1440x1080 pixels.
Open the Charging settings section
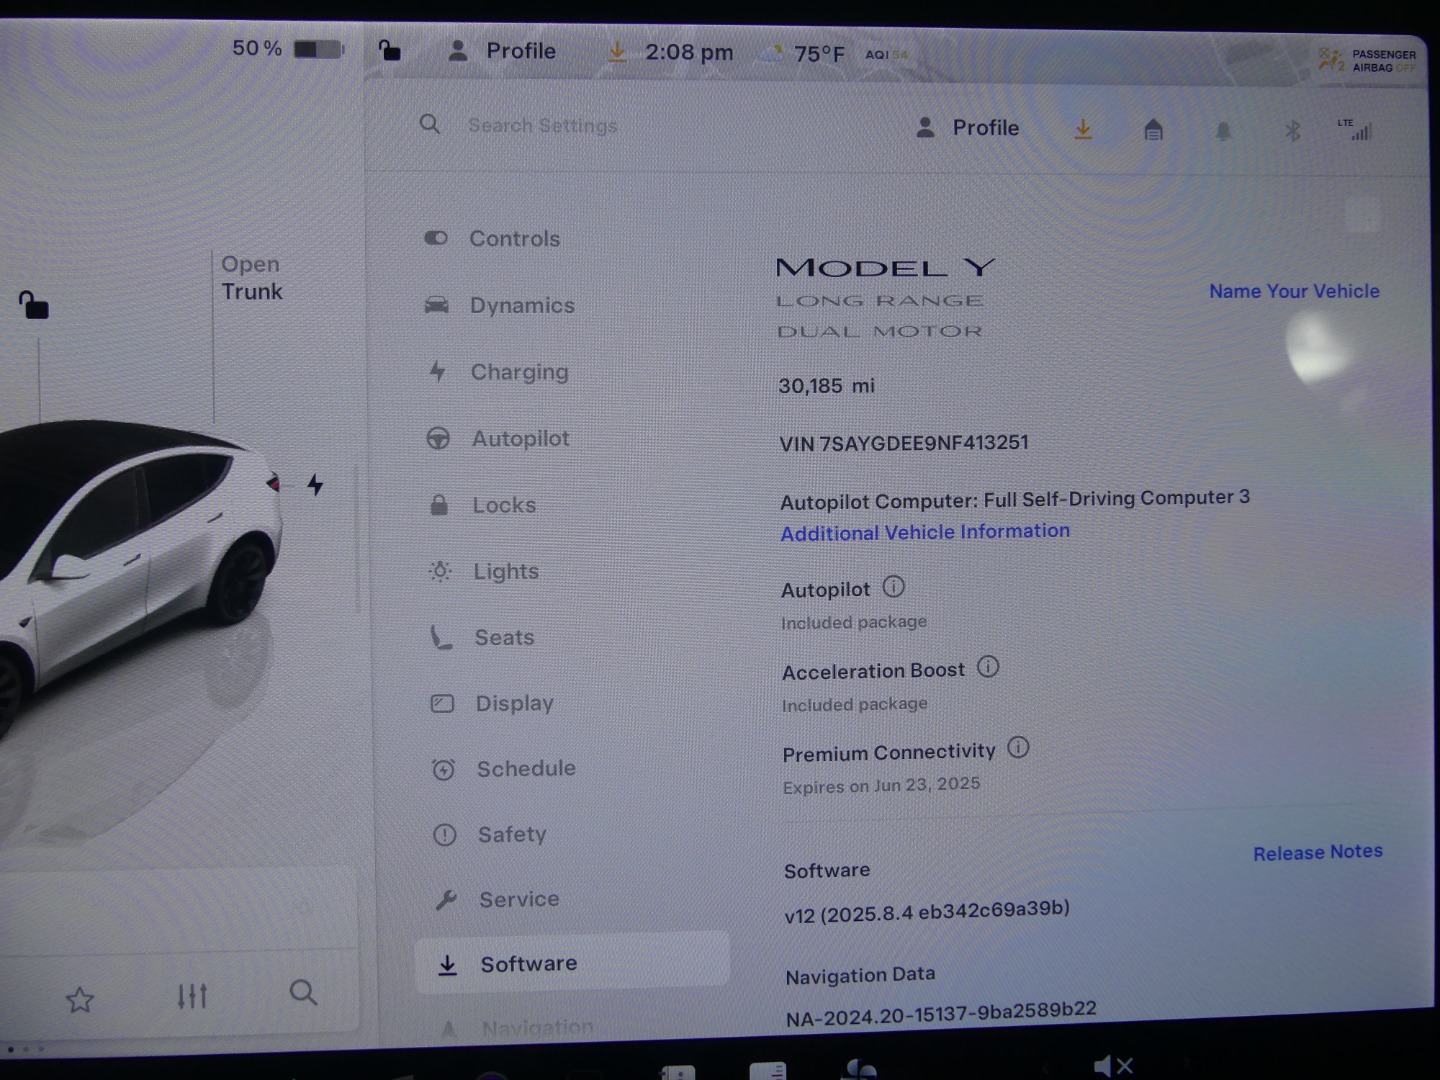(x=519, y=372)
